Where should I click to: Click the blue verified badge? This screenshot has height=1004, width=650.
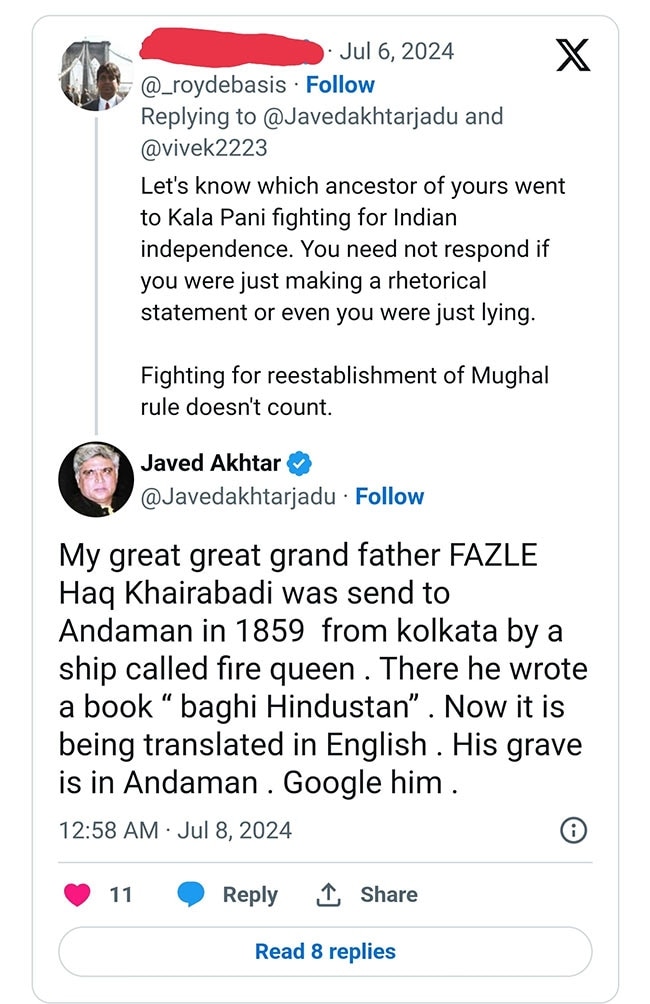tap(299, 463)
